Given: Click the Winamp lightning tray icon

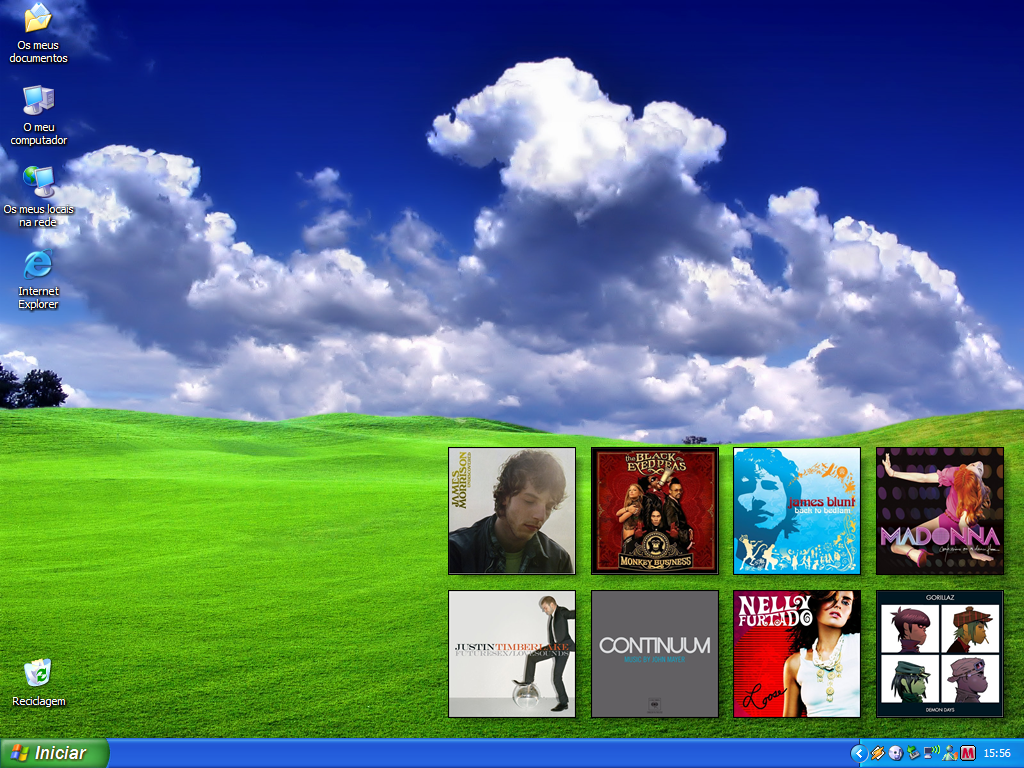Looking at the screenshot, I should coord(878,754).
